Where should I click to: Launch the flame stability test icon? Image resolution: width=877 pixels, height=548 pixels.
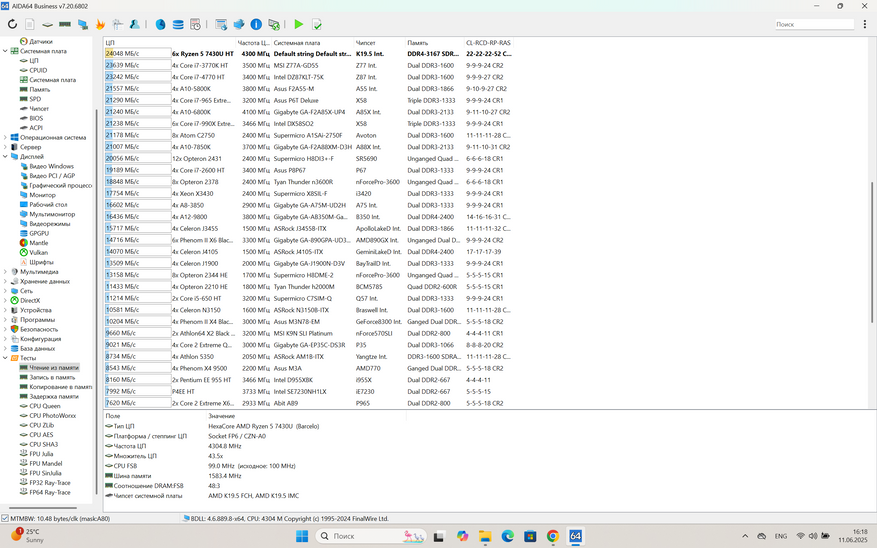[100, 24]
